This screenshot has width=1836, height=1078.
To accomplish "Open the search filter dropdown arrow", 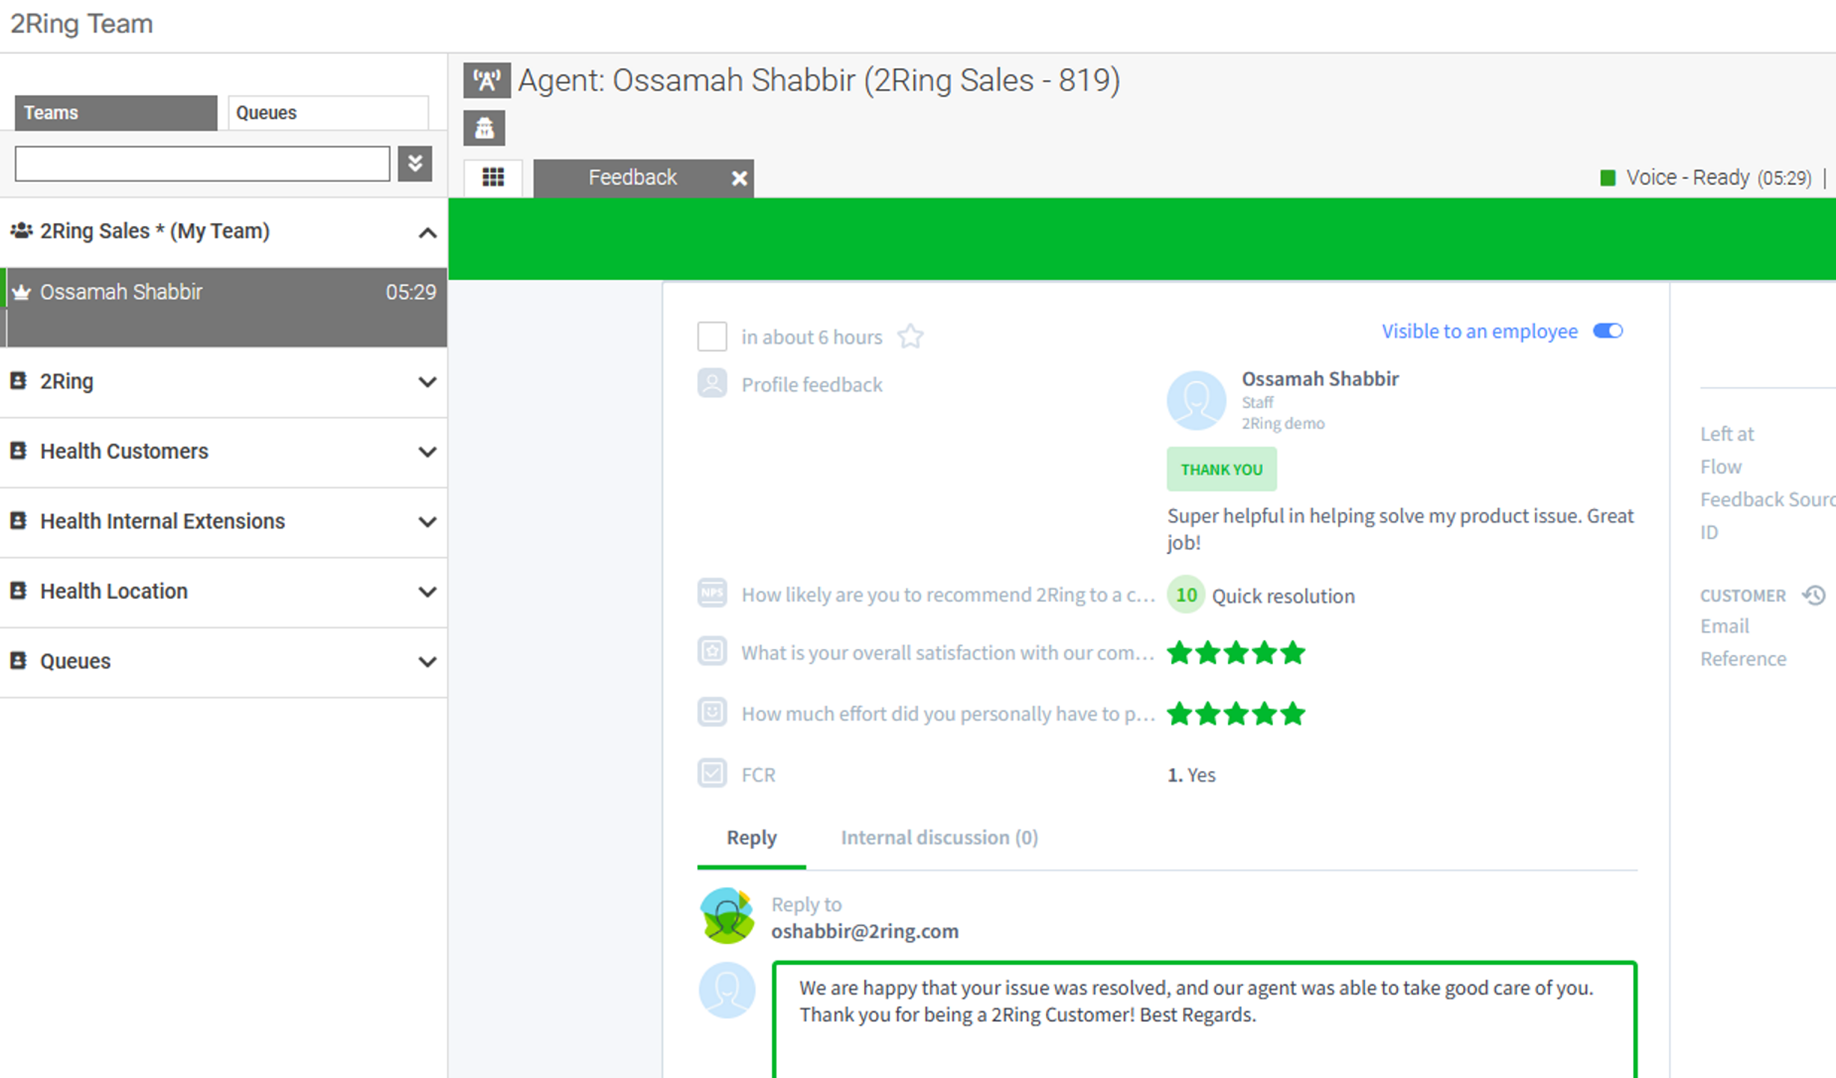I will pyautogui.click(x=415, y=163).
